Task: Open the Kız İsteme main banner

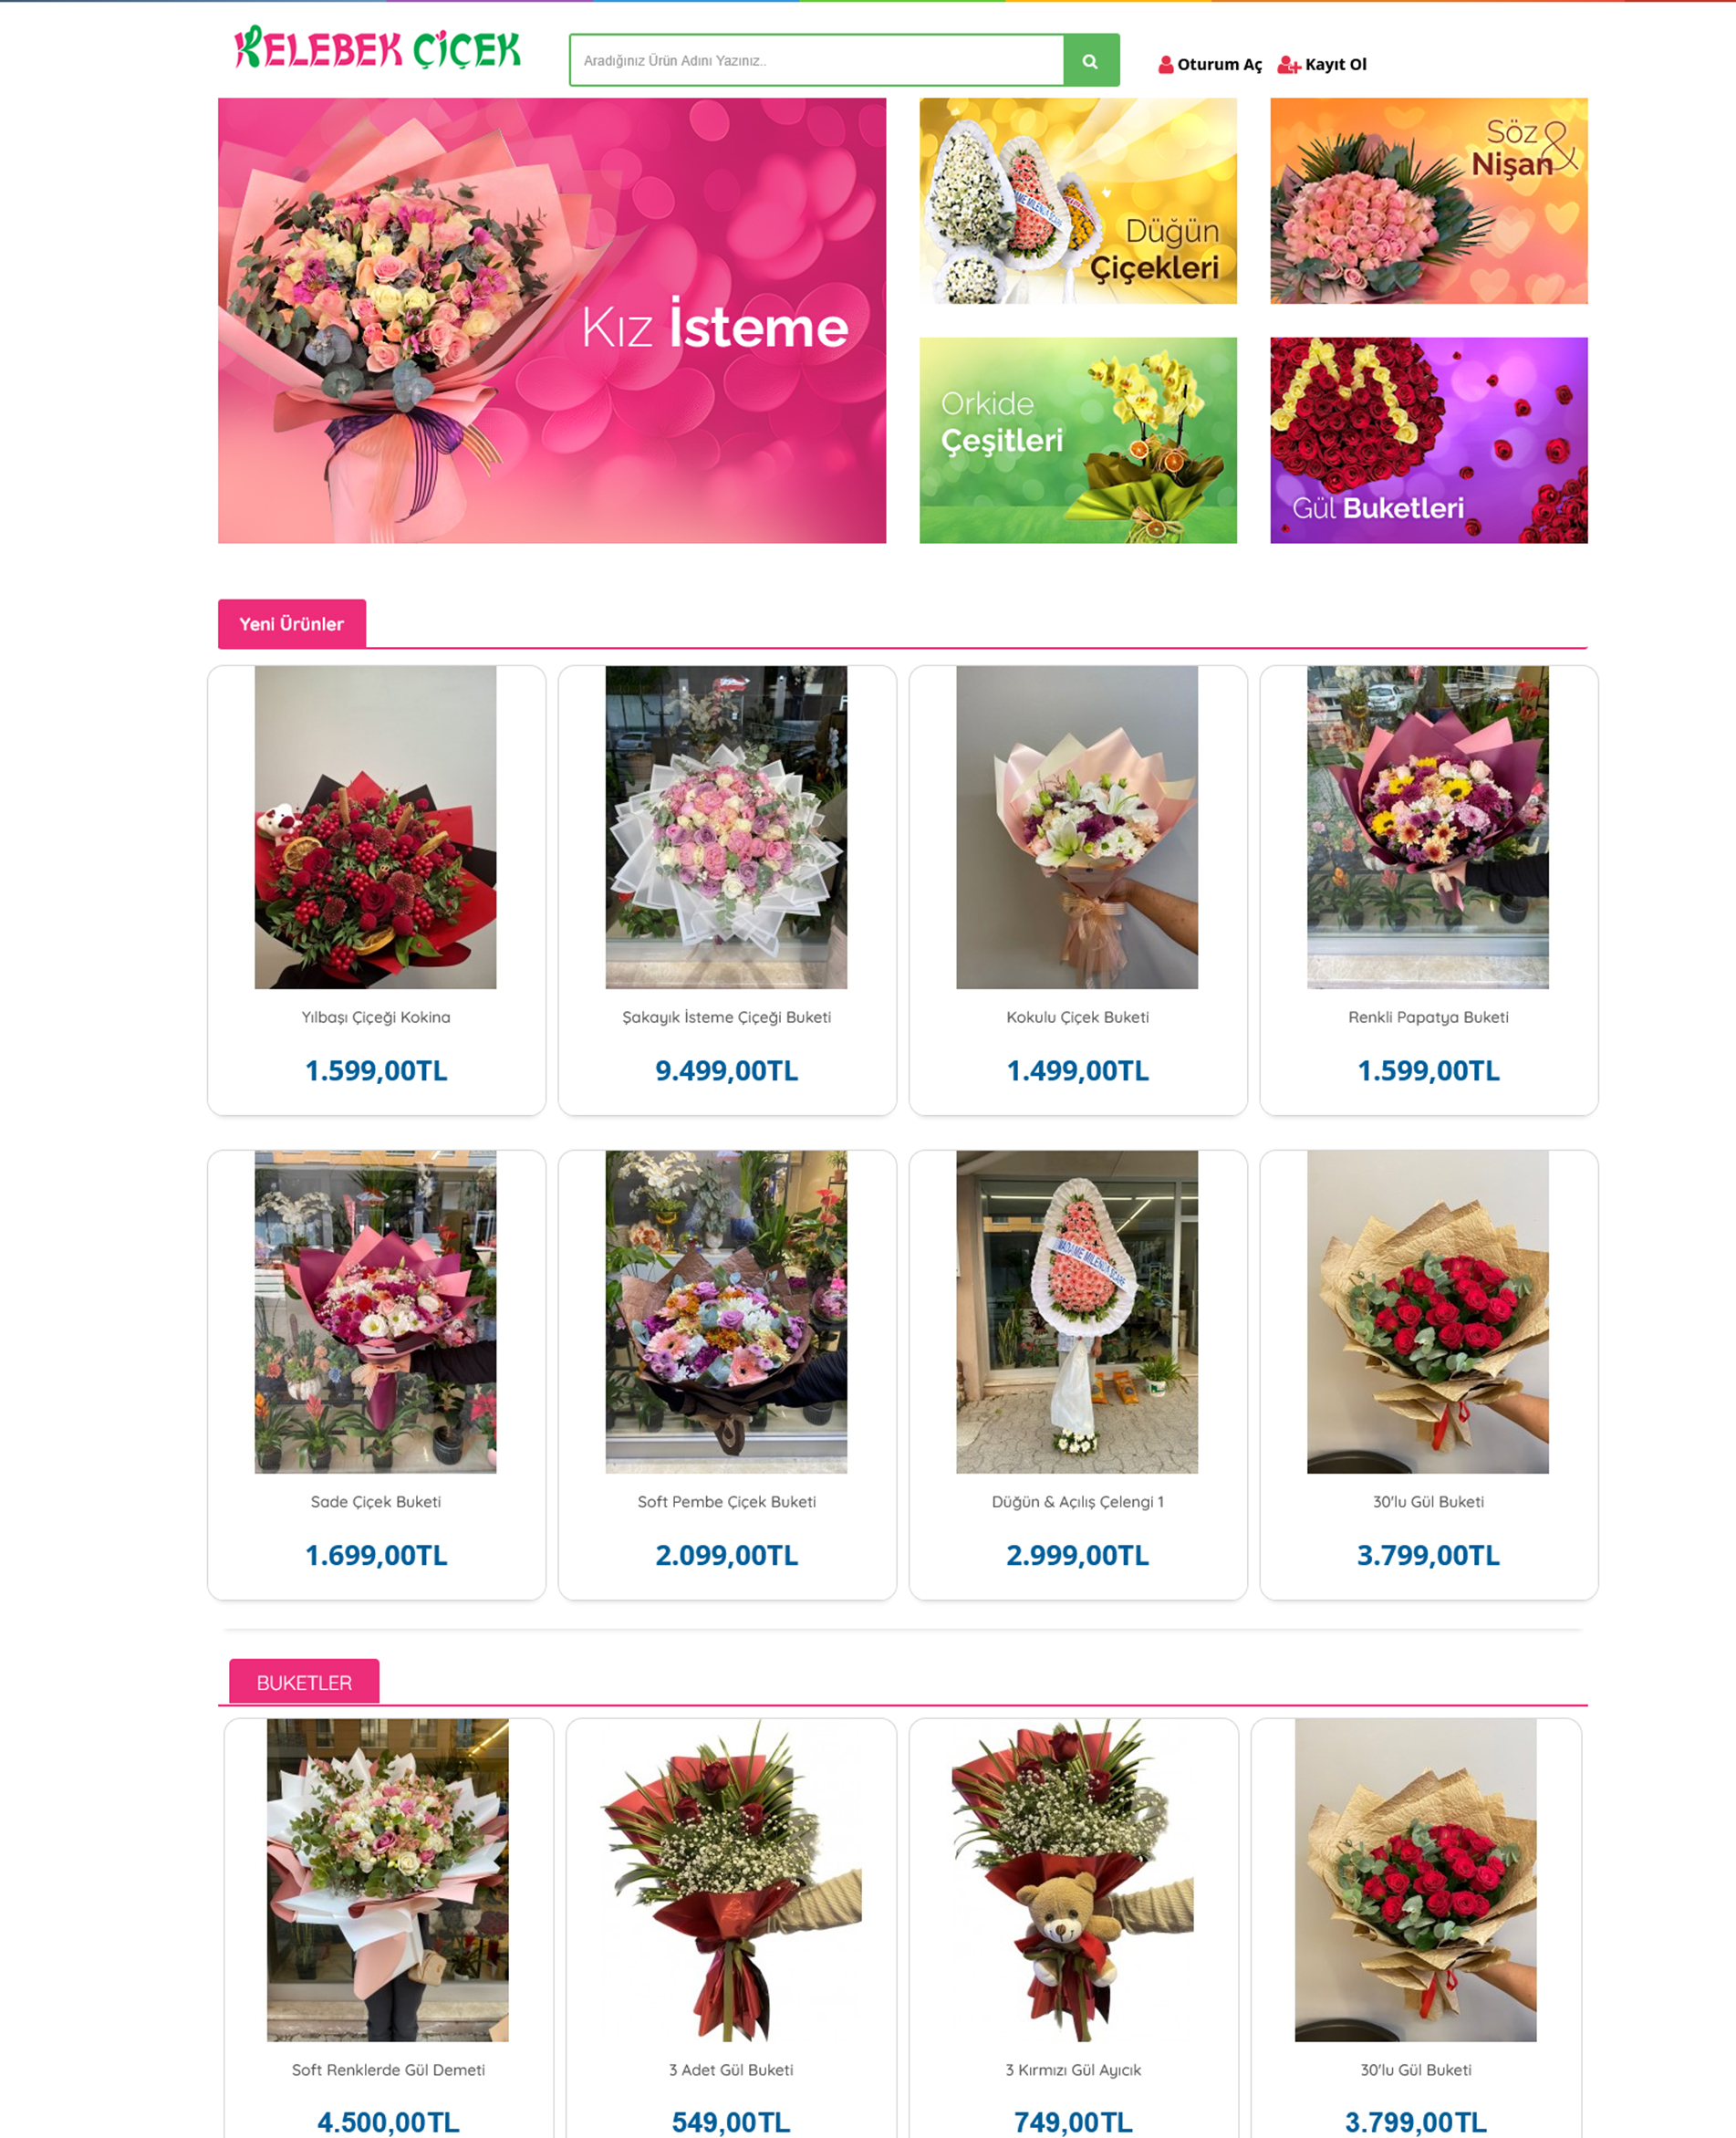Action: 552,320
